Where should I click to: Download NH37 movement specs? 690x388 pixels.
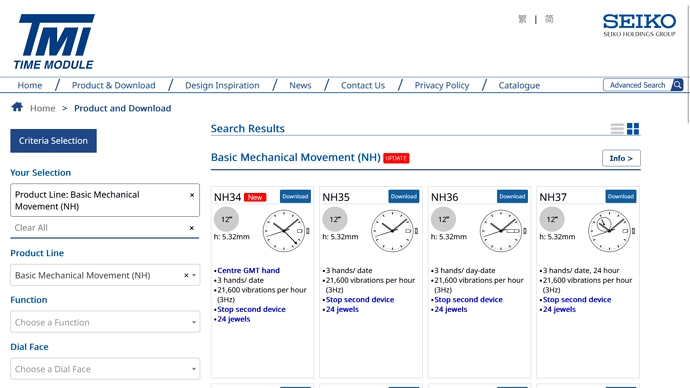coord(621,196)
